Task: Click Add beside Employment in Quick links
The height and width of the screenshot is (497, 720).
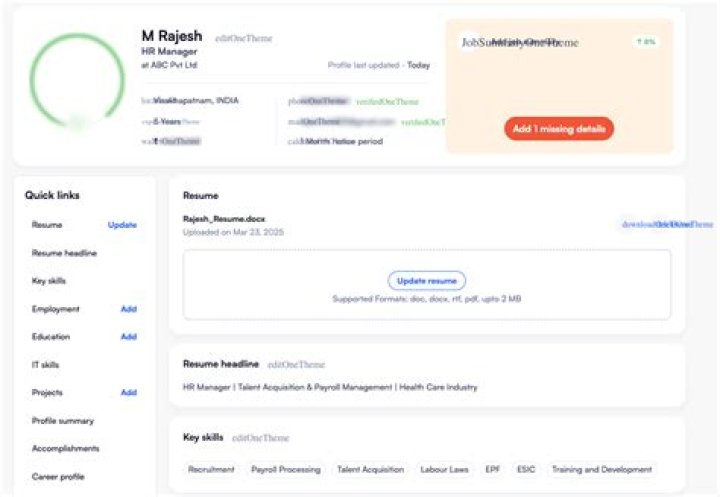Action: [x=129, y=309]
